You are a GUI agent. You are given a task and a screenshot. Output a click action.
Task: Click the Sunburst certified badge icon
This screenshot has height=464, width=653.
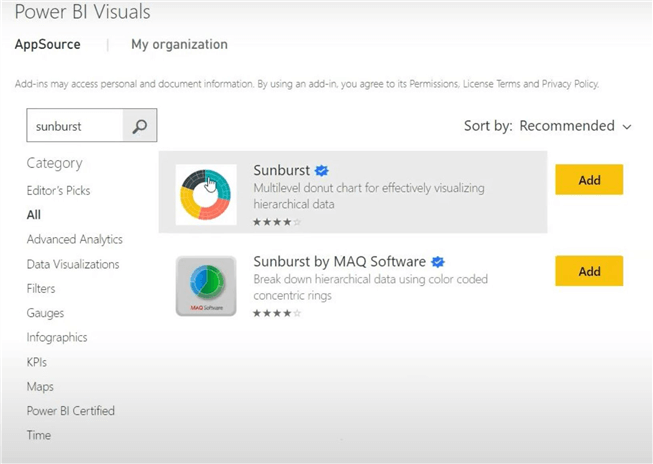(x=322, y=170)
